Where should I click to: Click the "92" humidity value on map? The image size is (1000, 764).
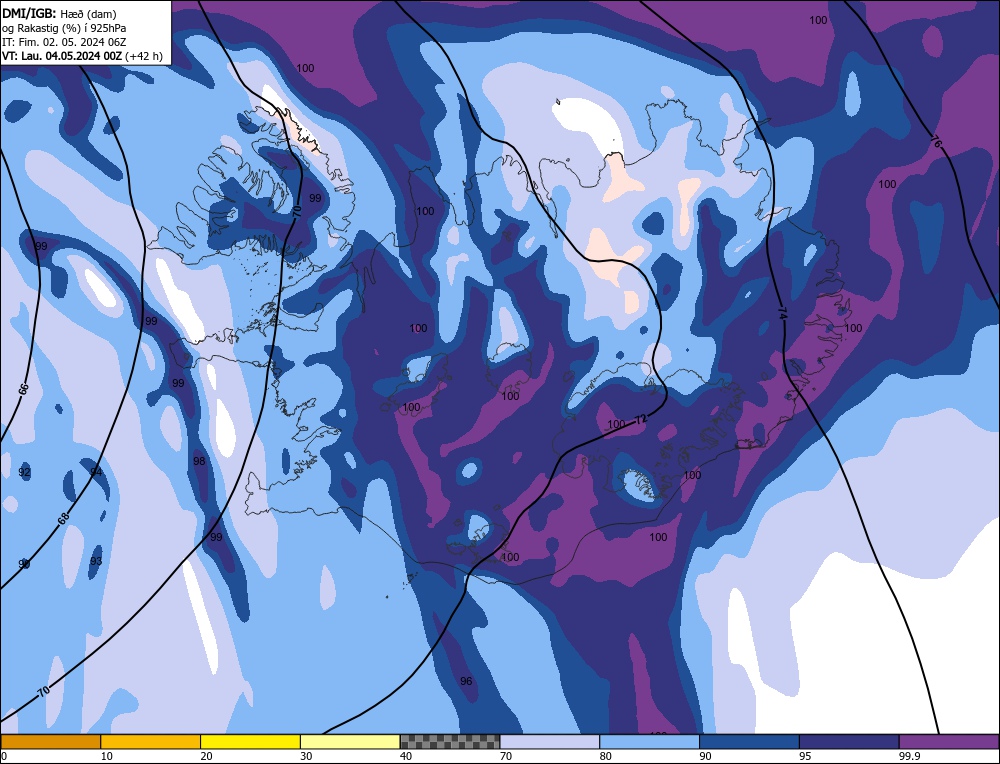[x=24, y=473]
